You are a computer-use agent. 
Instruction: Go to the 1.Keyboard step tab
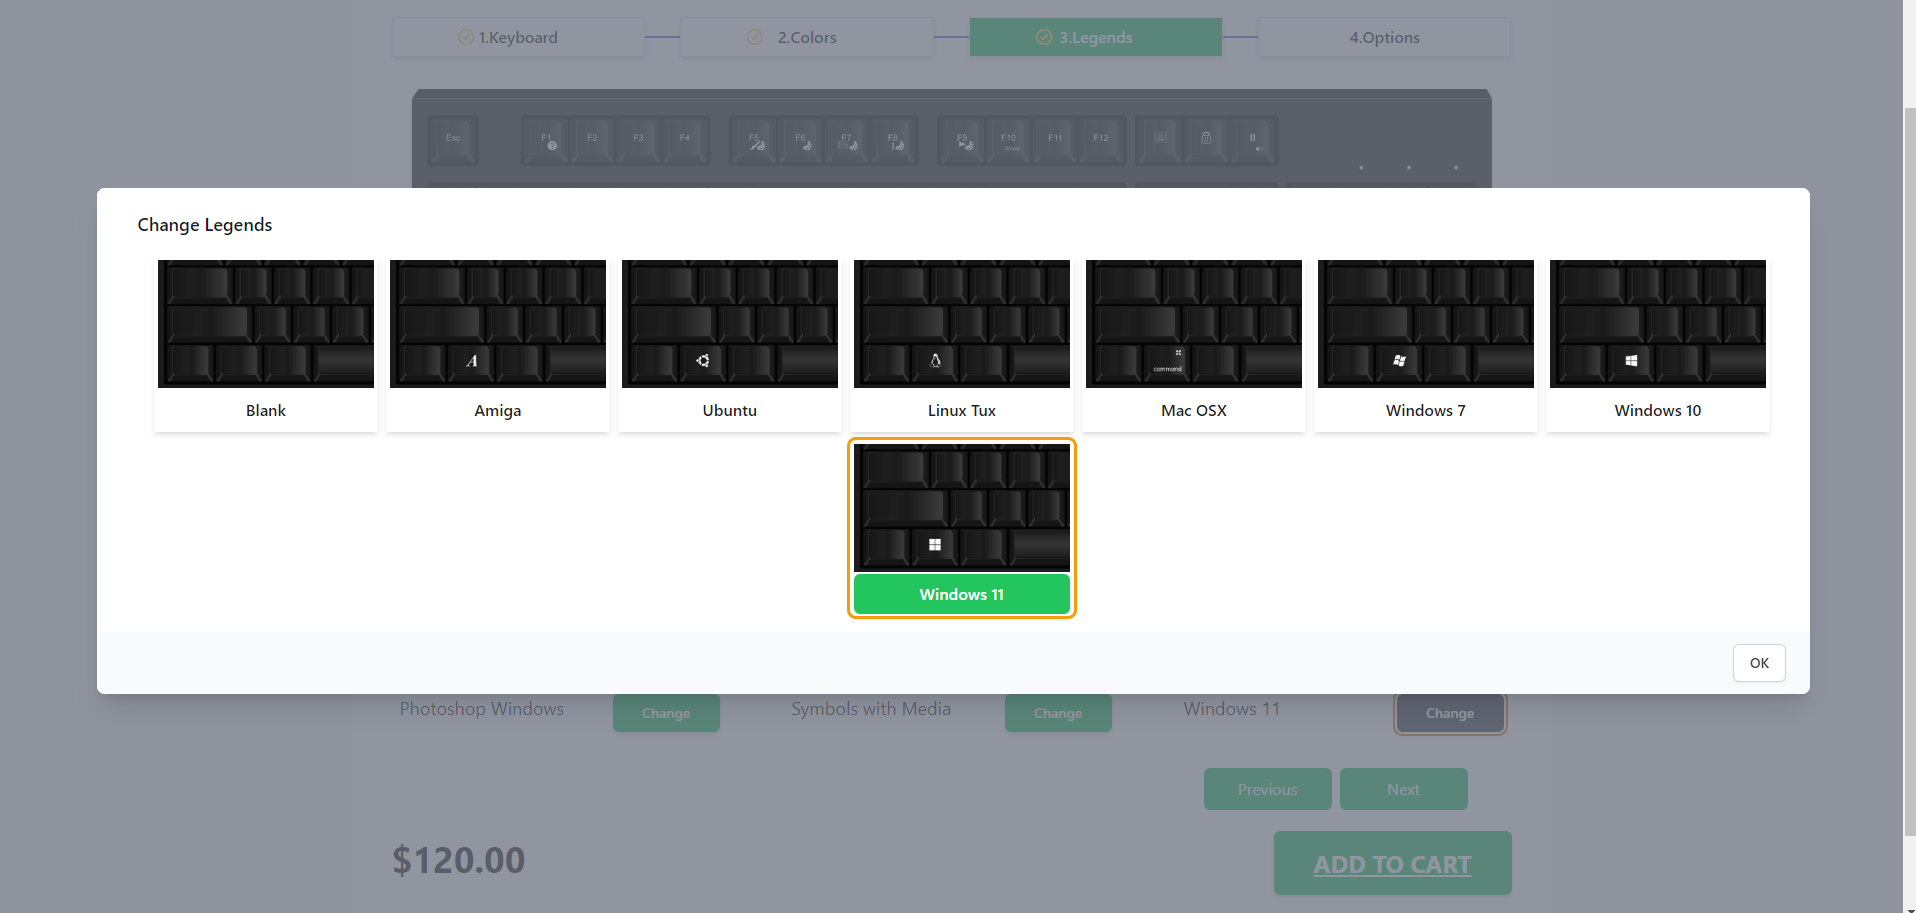(518, 37)
